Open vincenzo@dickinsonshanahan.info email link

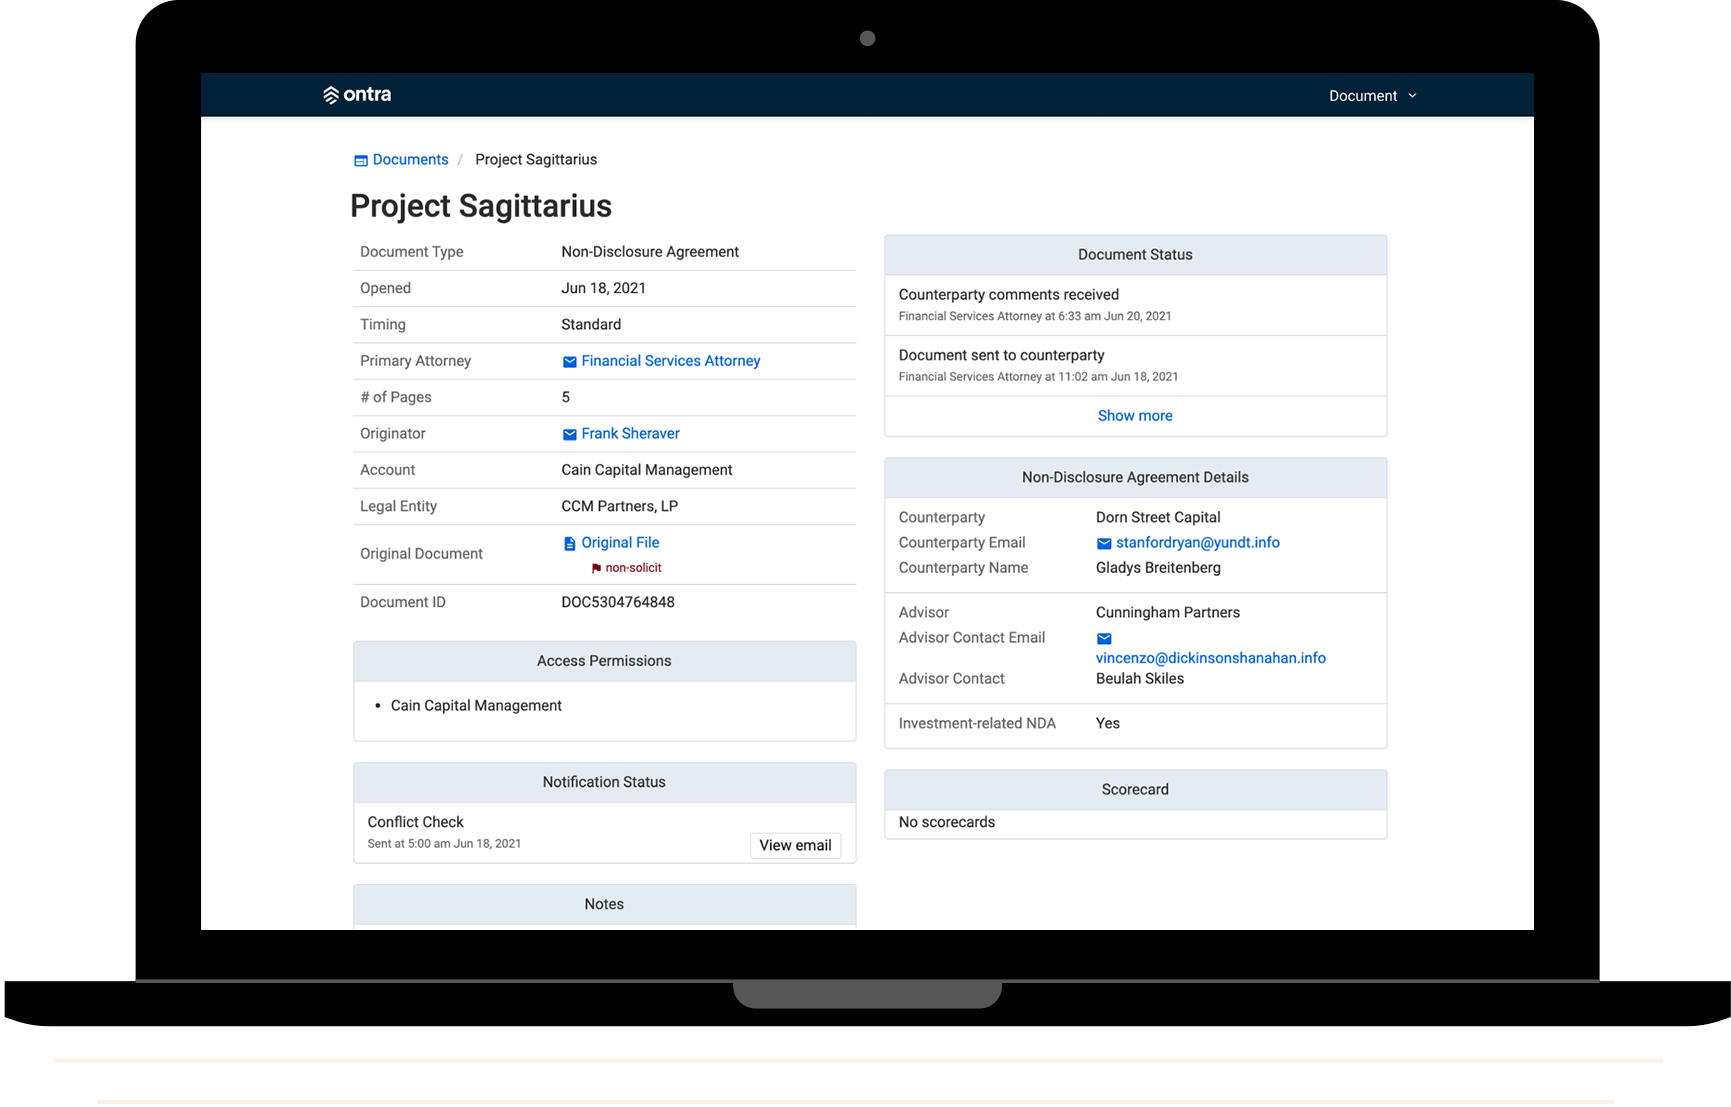pyautogui.click(x=1210, y=658)
